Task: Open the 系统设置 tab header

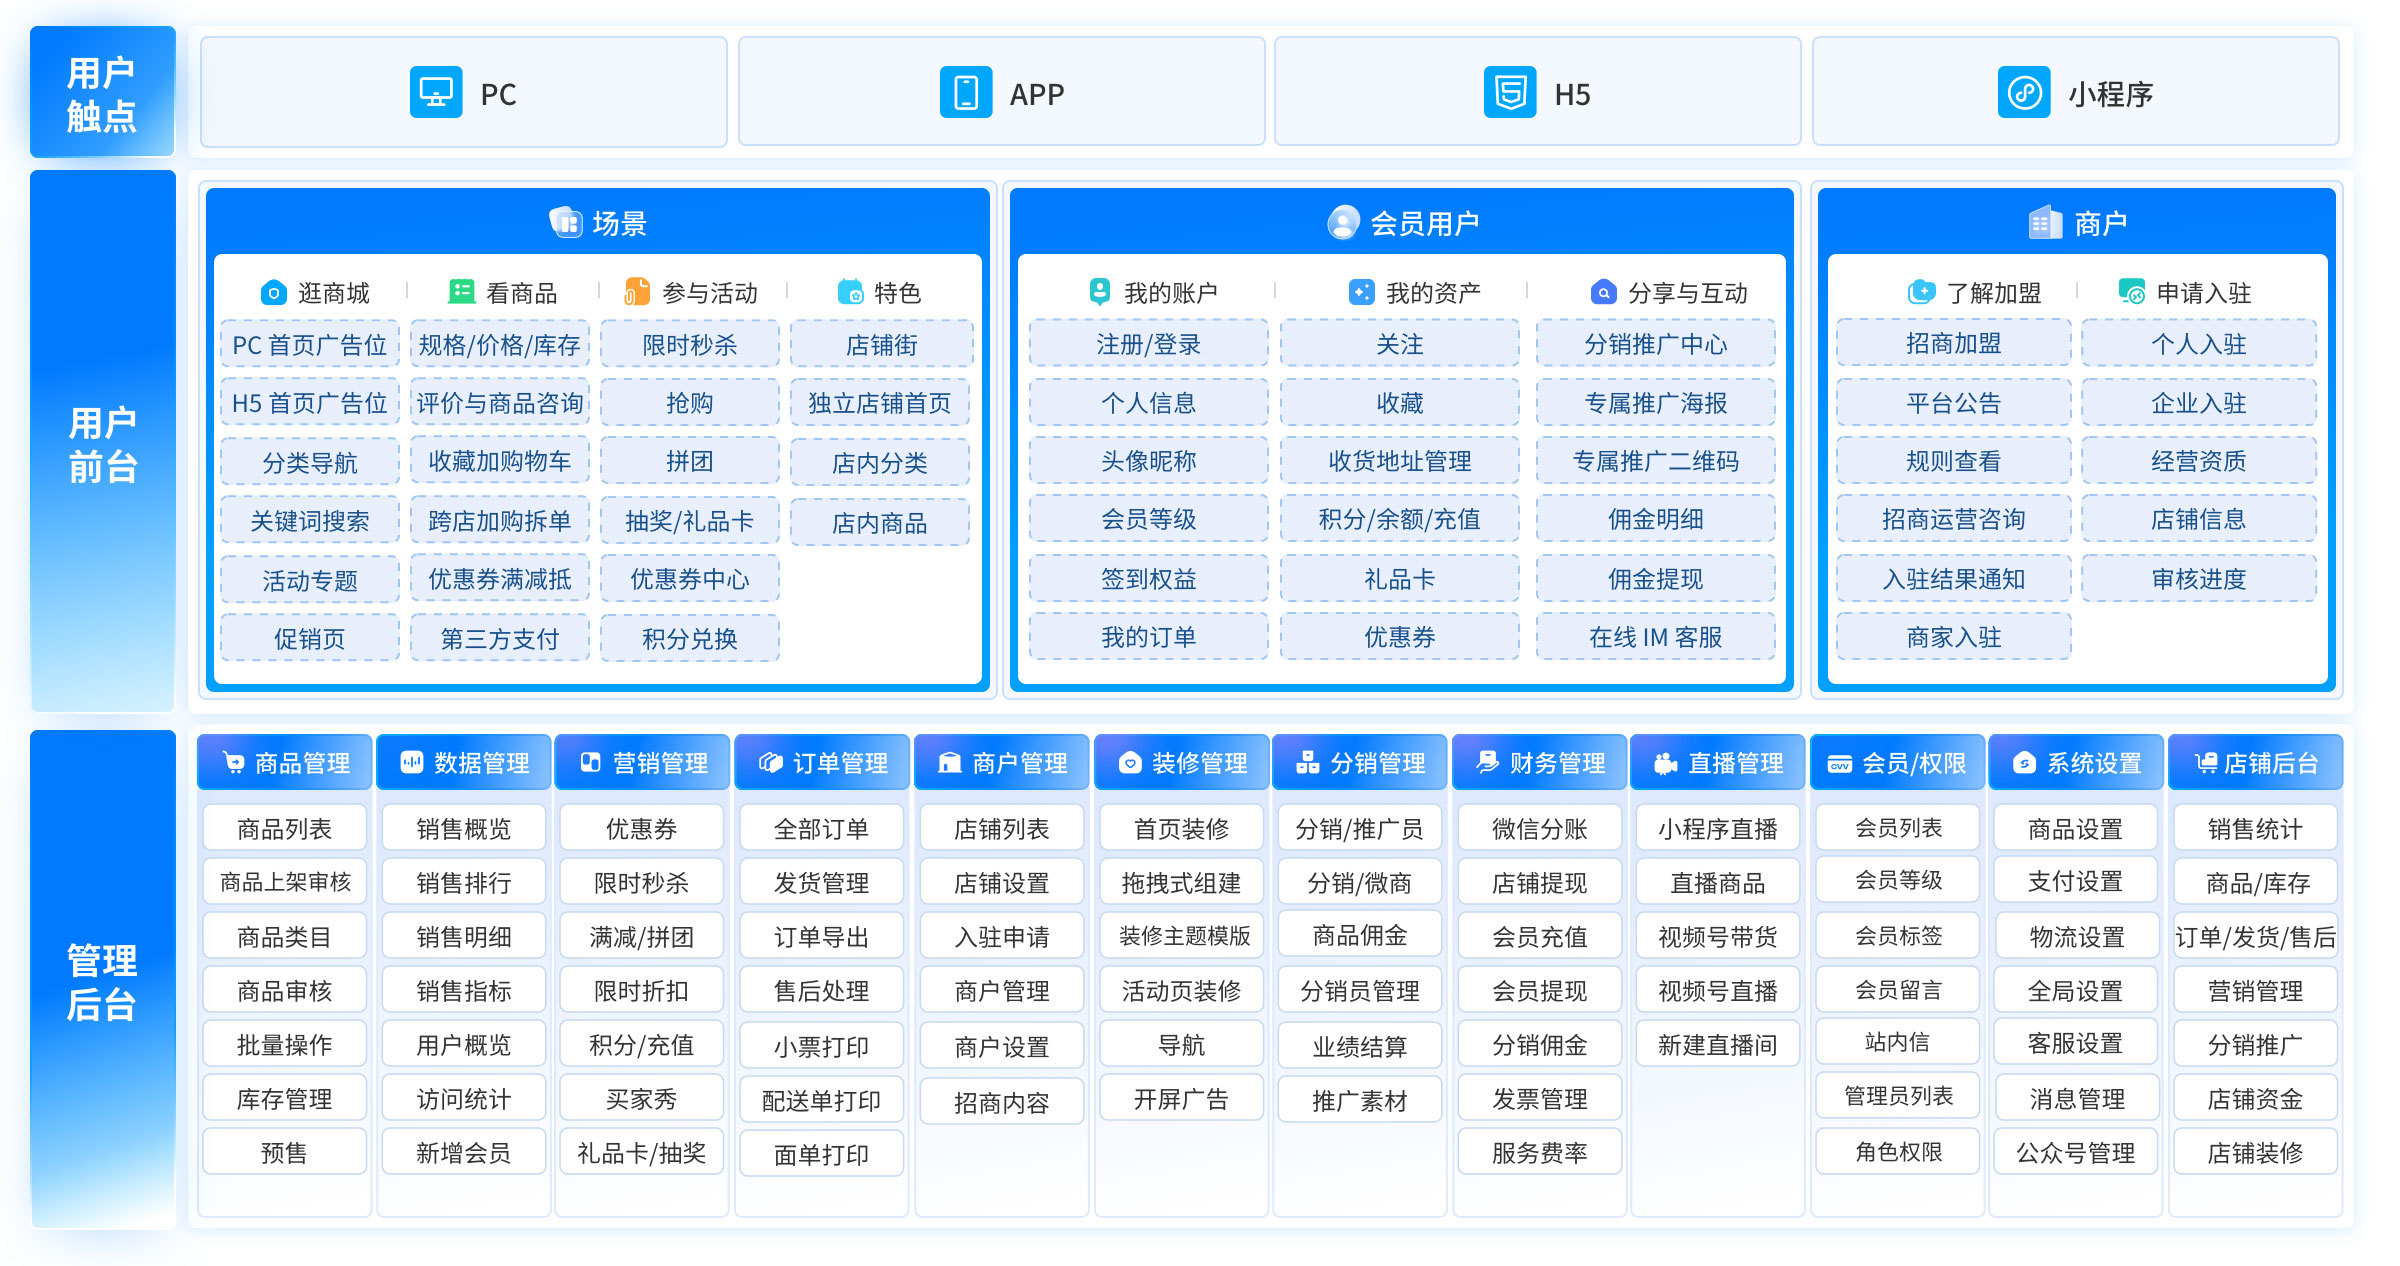Action: point(2076,763)
